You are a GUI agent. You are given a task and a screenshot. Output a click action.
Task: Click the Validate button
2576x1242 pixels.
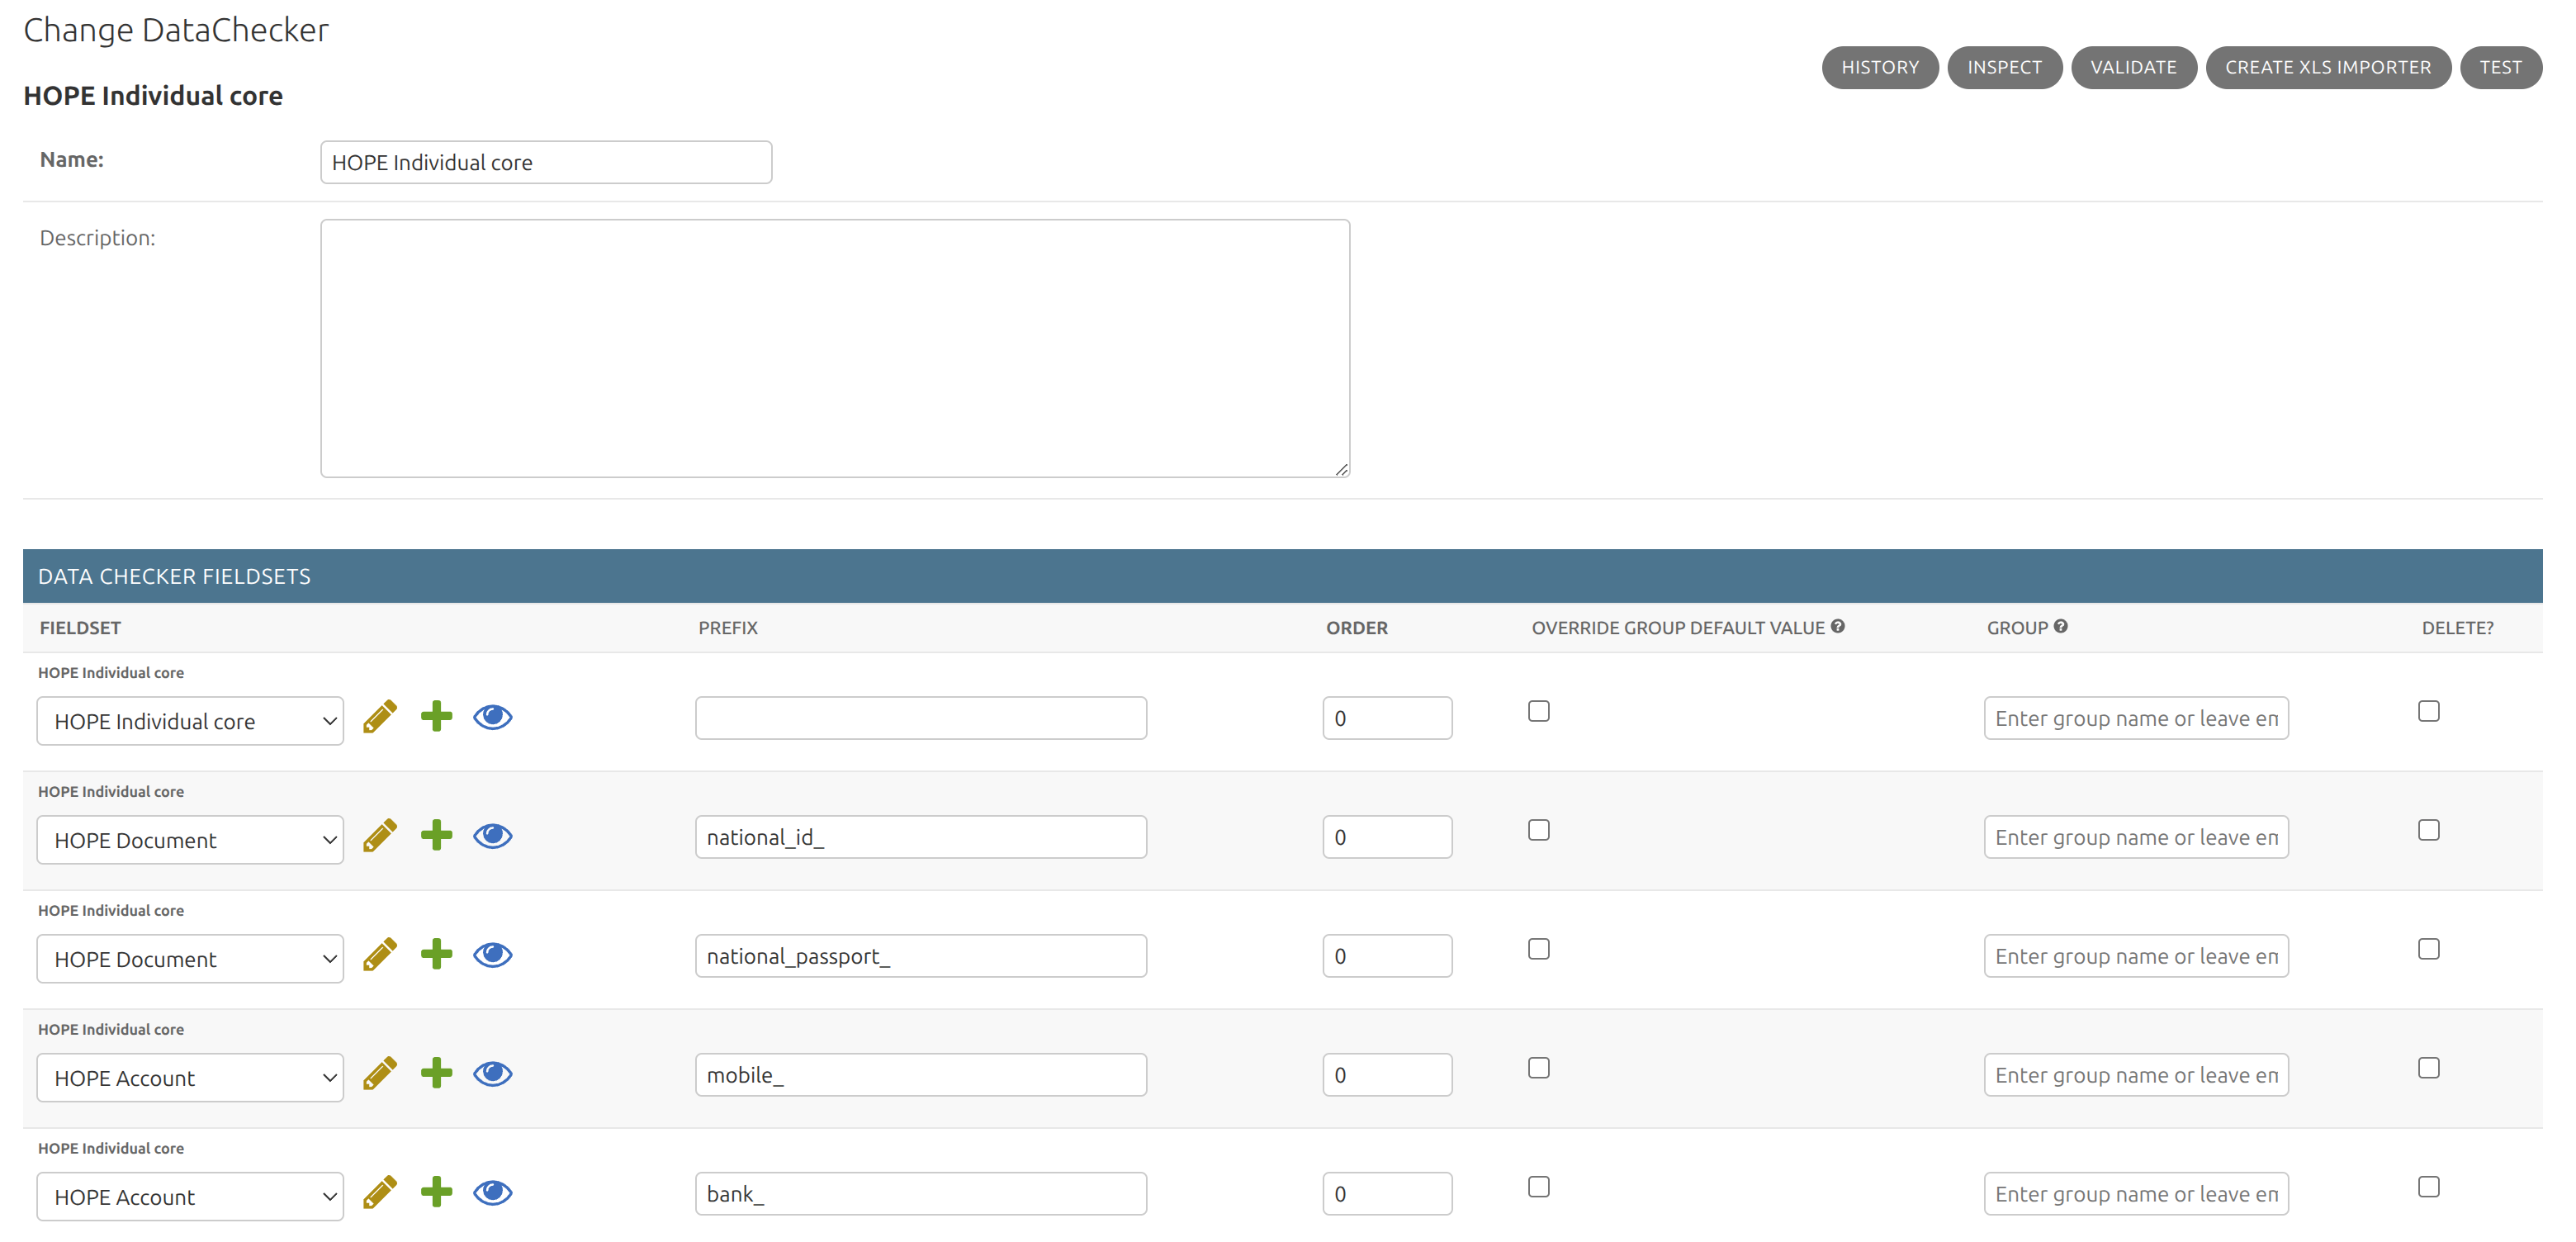point(2134,67)
